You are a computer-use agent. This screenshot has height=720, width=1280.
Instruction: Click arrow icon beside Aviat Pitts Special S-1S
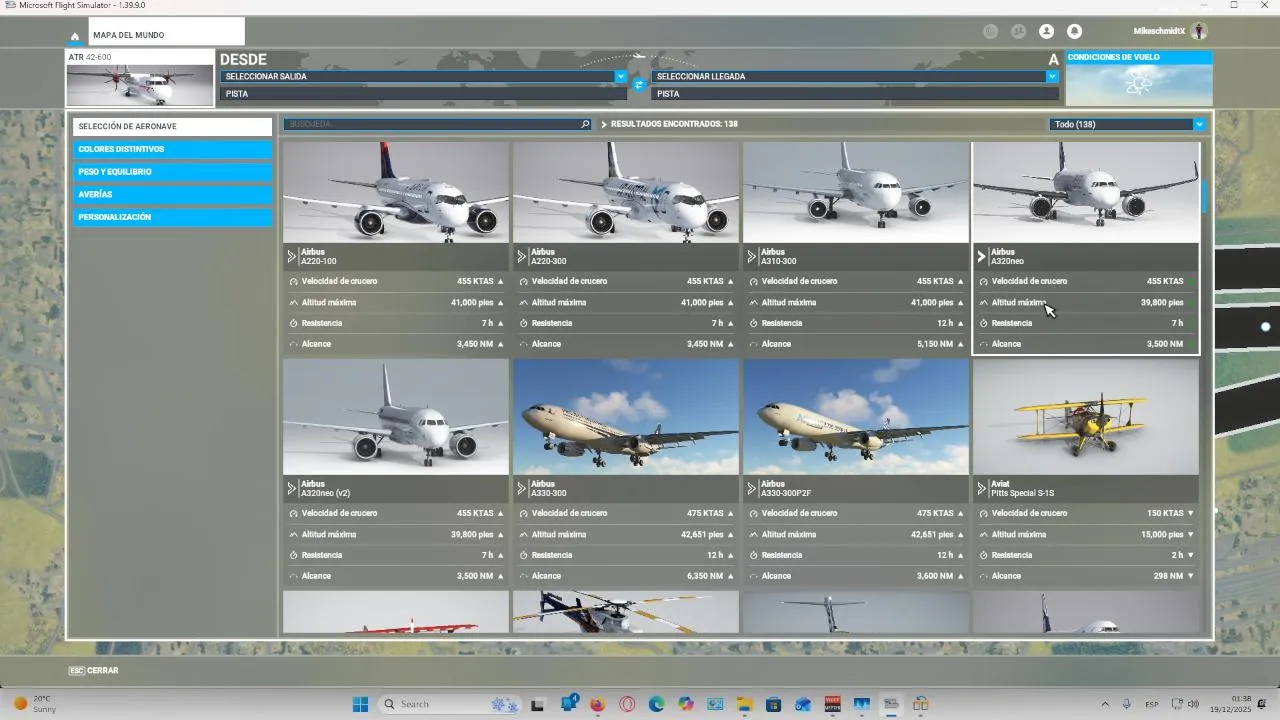pos(982,489)
